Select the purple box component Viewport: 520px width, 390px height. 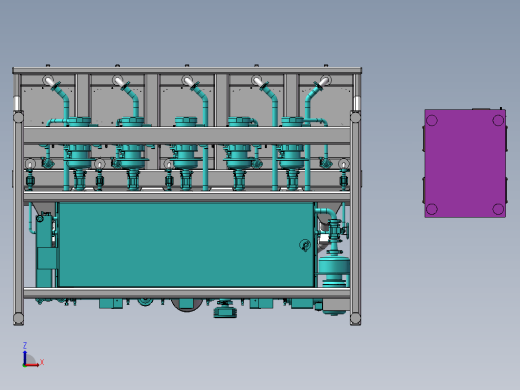pos(465,163)
